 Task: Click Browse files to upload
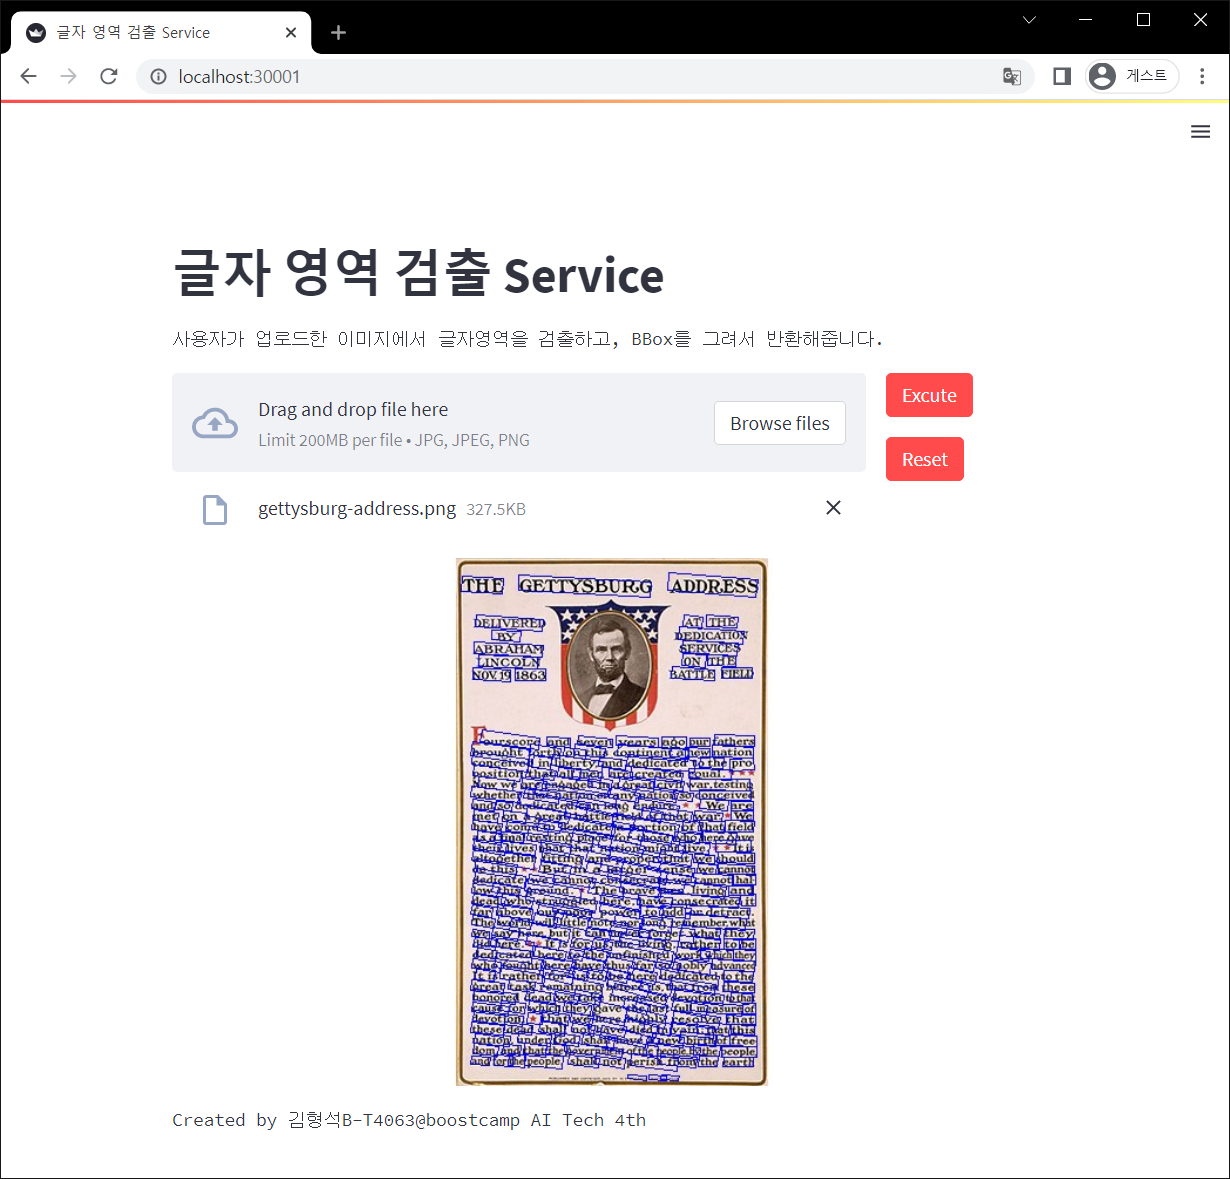click(779, 424)
